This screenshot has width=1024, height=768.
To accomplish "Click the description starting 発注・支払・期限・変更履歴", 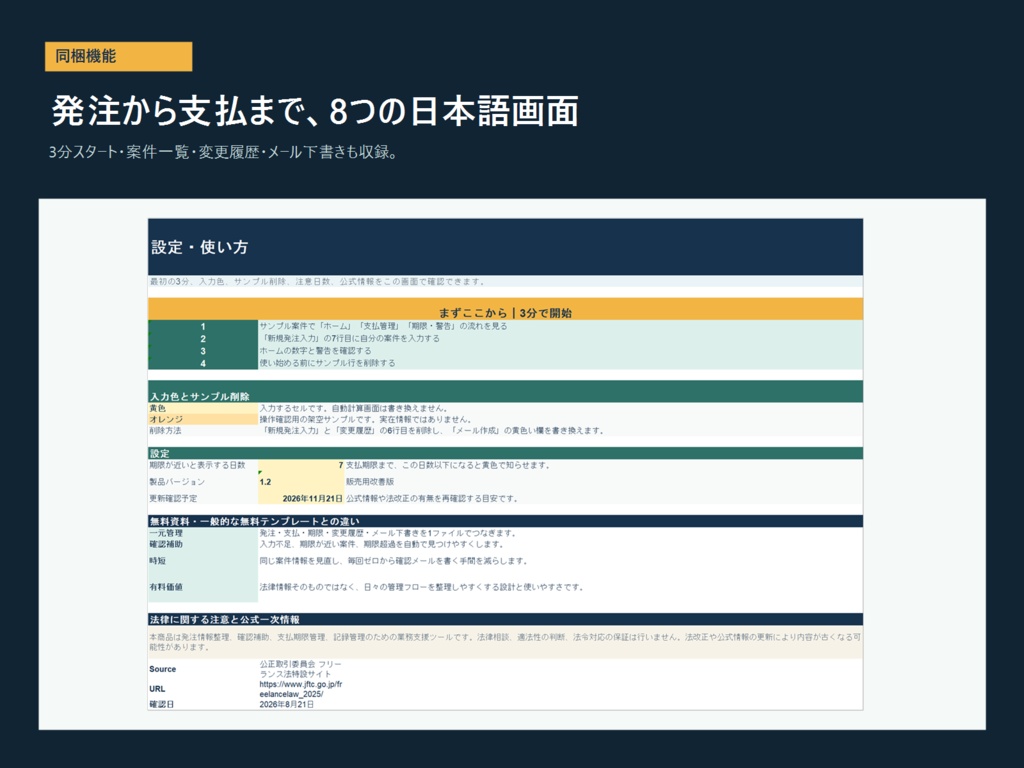I will [x=389, y=533].
